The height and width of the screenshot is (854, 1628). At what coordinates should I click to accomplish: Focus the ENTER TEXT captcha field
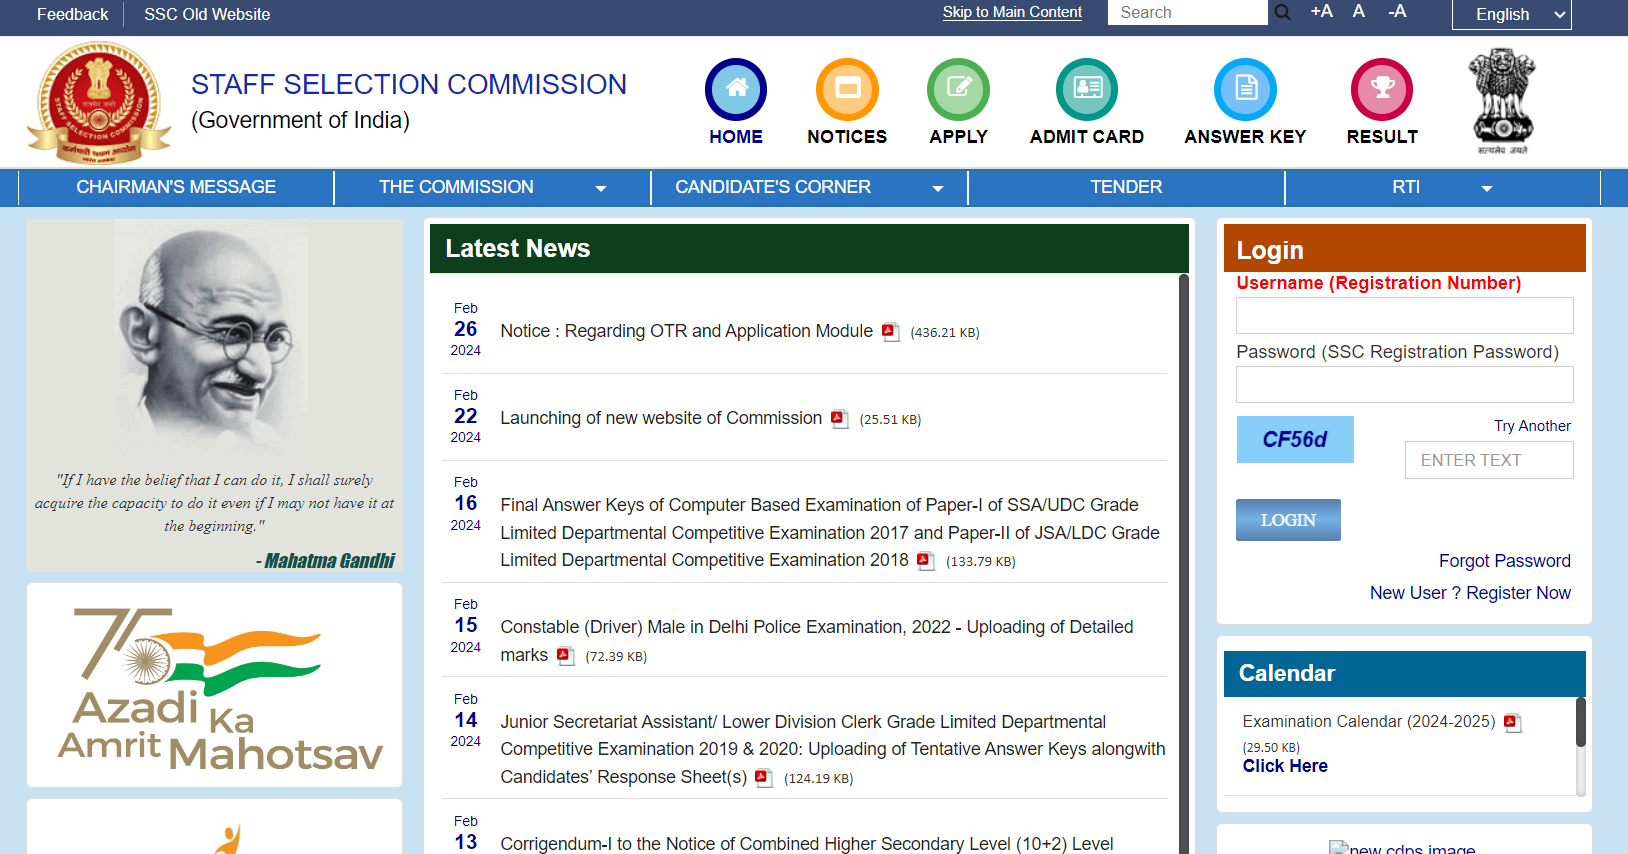pos(1489,460)
